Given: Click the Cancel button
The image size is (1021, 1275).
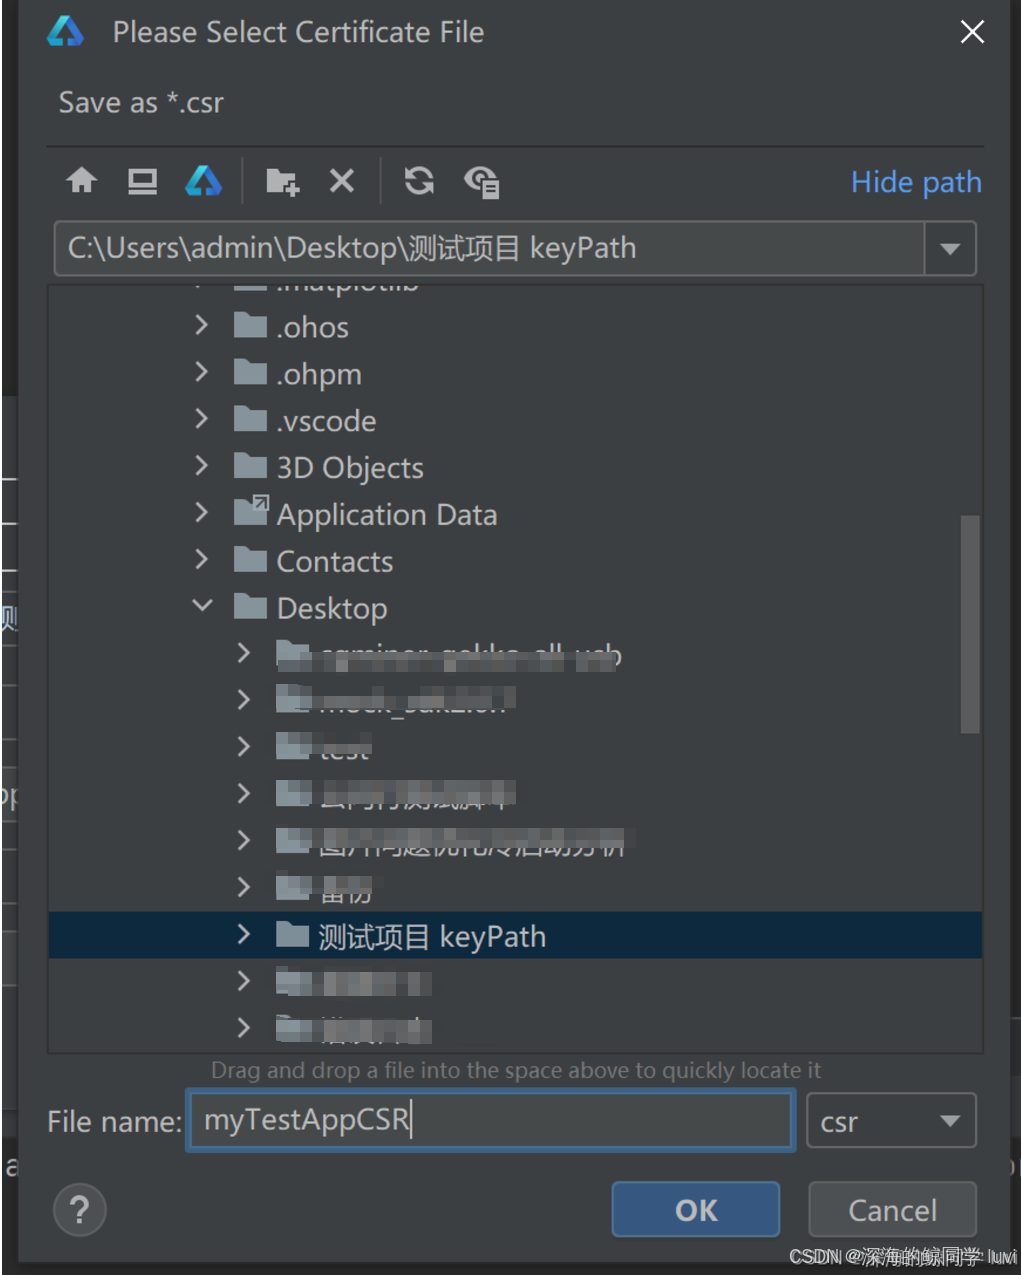Looking at the screenshot, I should (892, 1210).
